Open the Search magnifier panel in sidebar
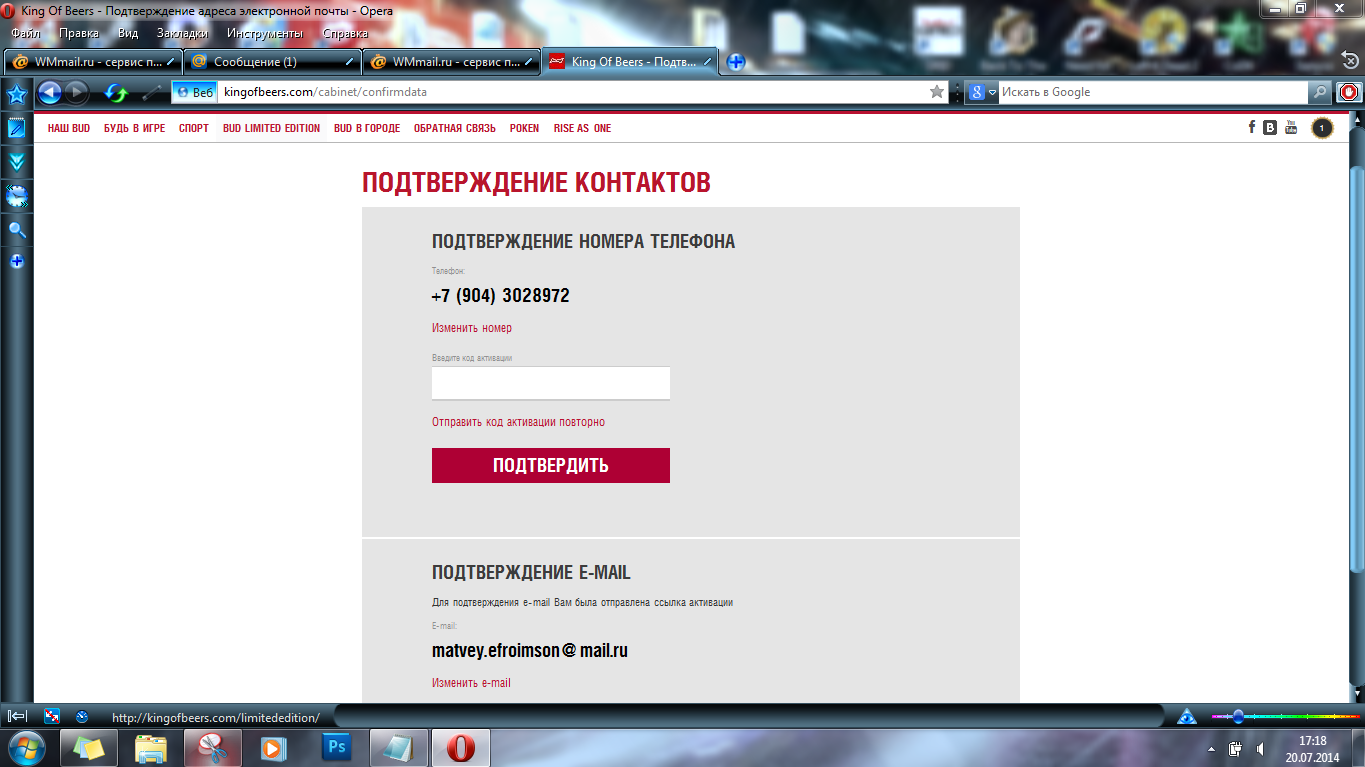This screenshot has width=1365, height=767. [x=17, y=230]
